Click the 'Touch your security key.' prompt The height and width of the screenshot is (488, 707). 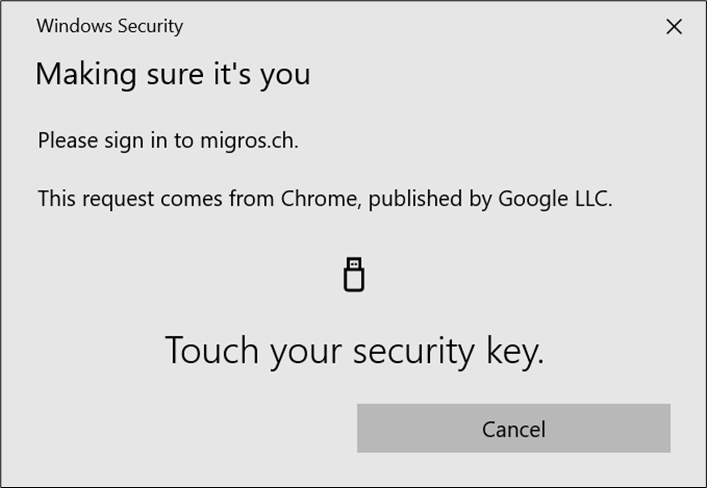point(354,351)
